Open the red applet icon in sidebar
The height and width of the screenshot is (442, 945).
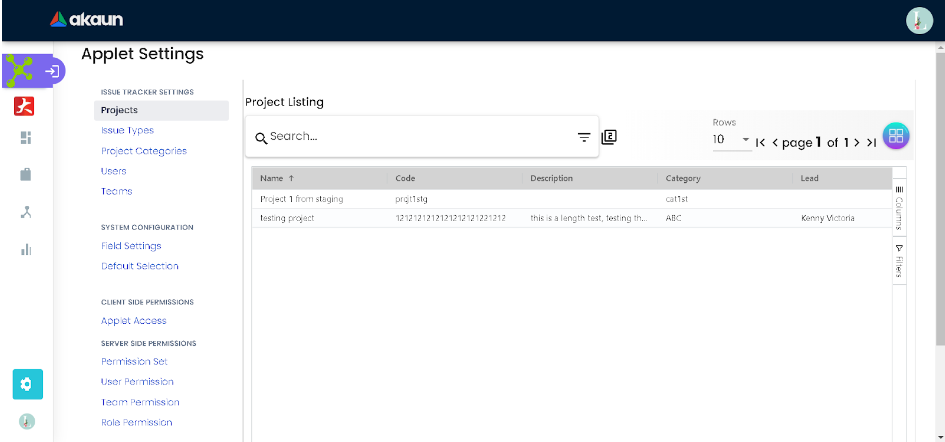click(24, 107)
